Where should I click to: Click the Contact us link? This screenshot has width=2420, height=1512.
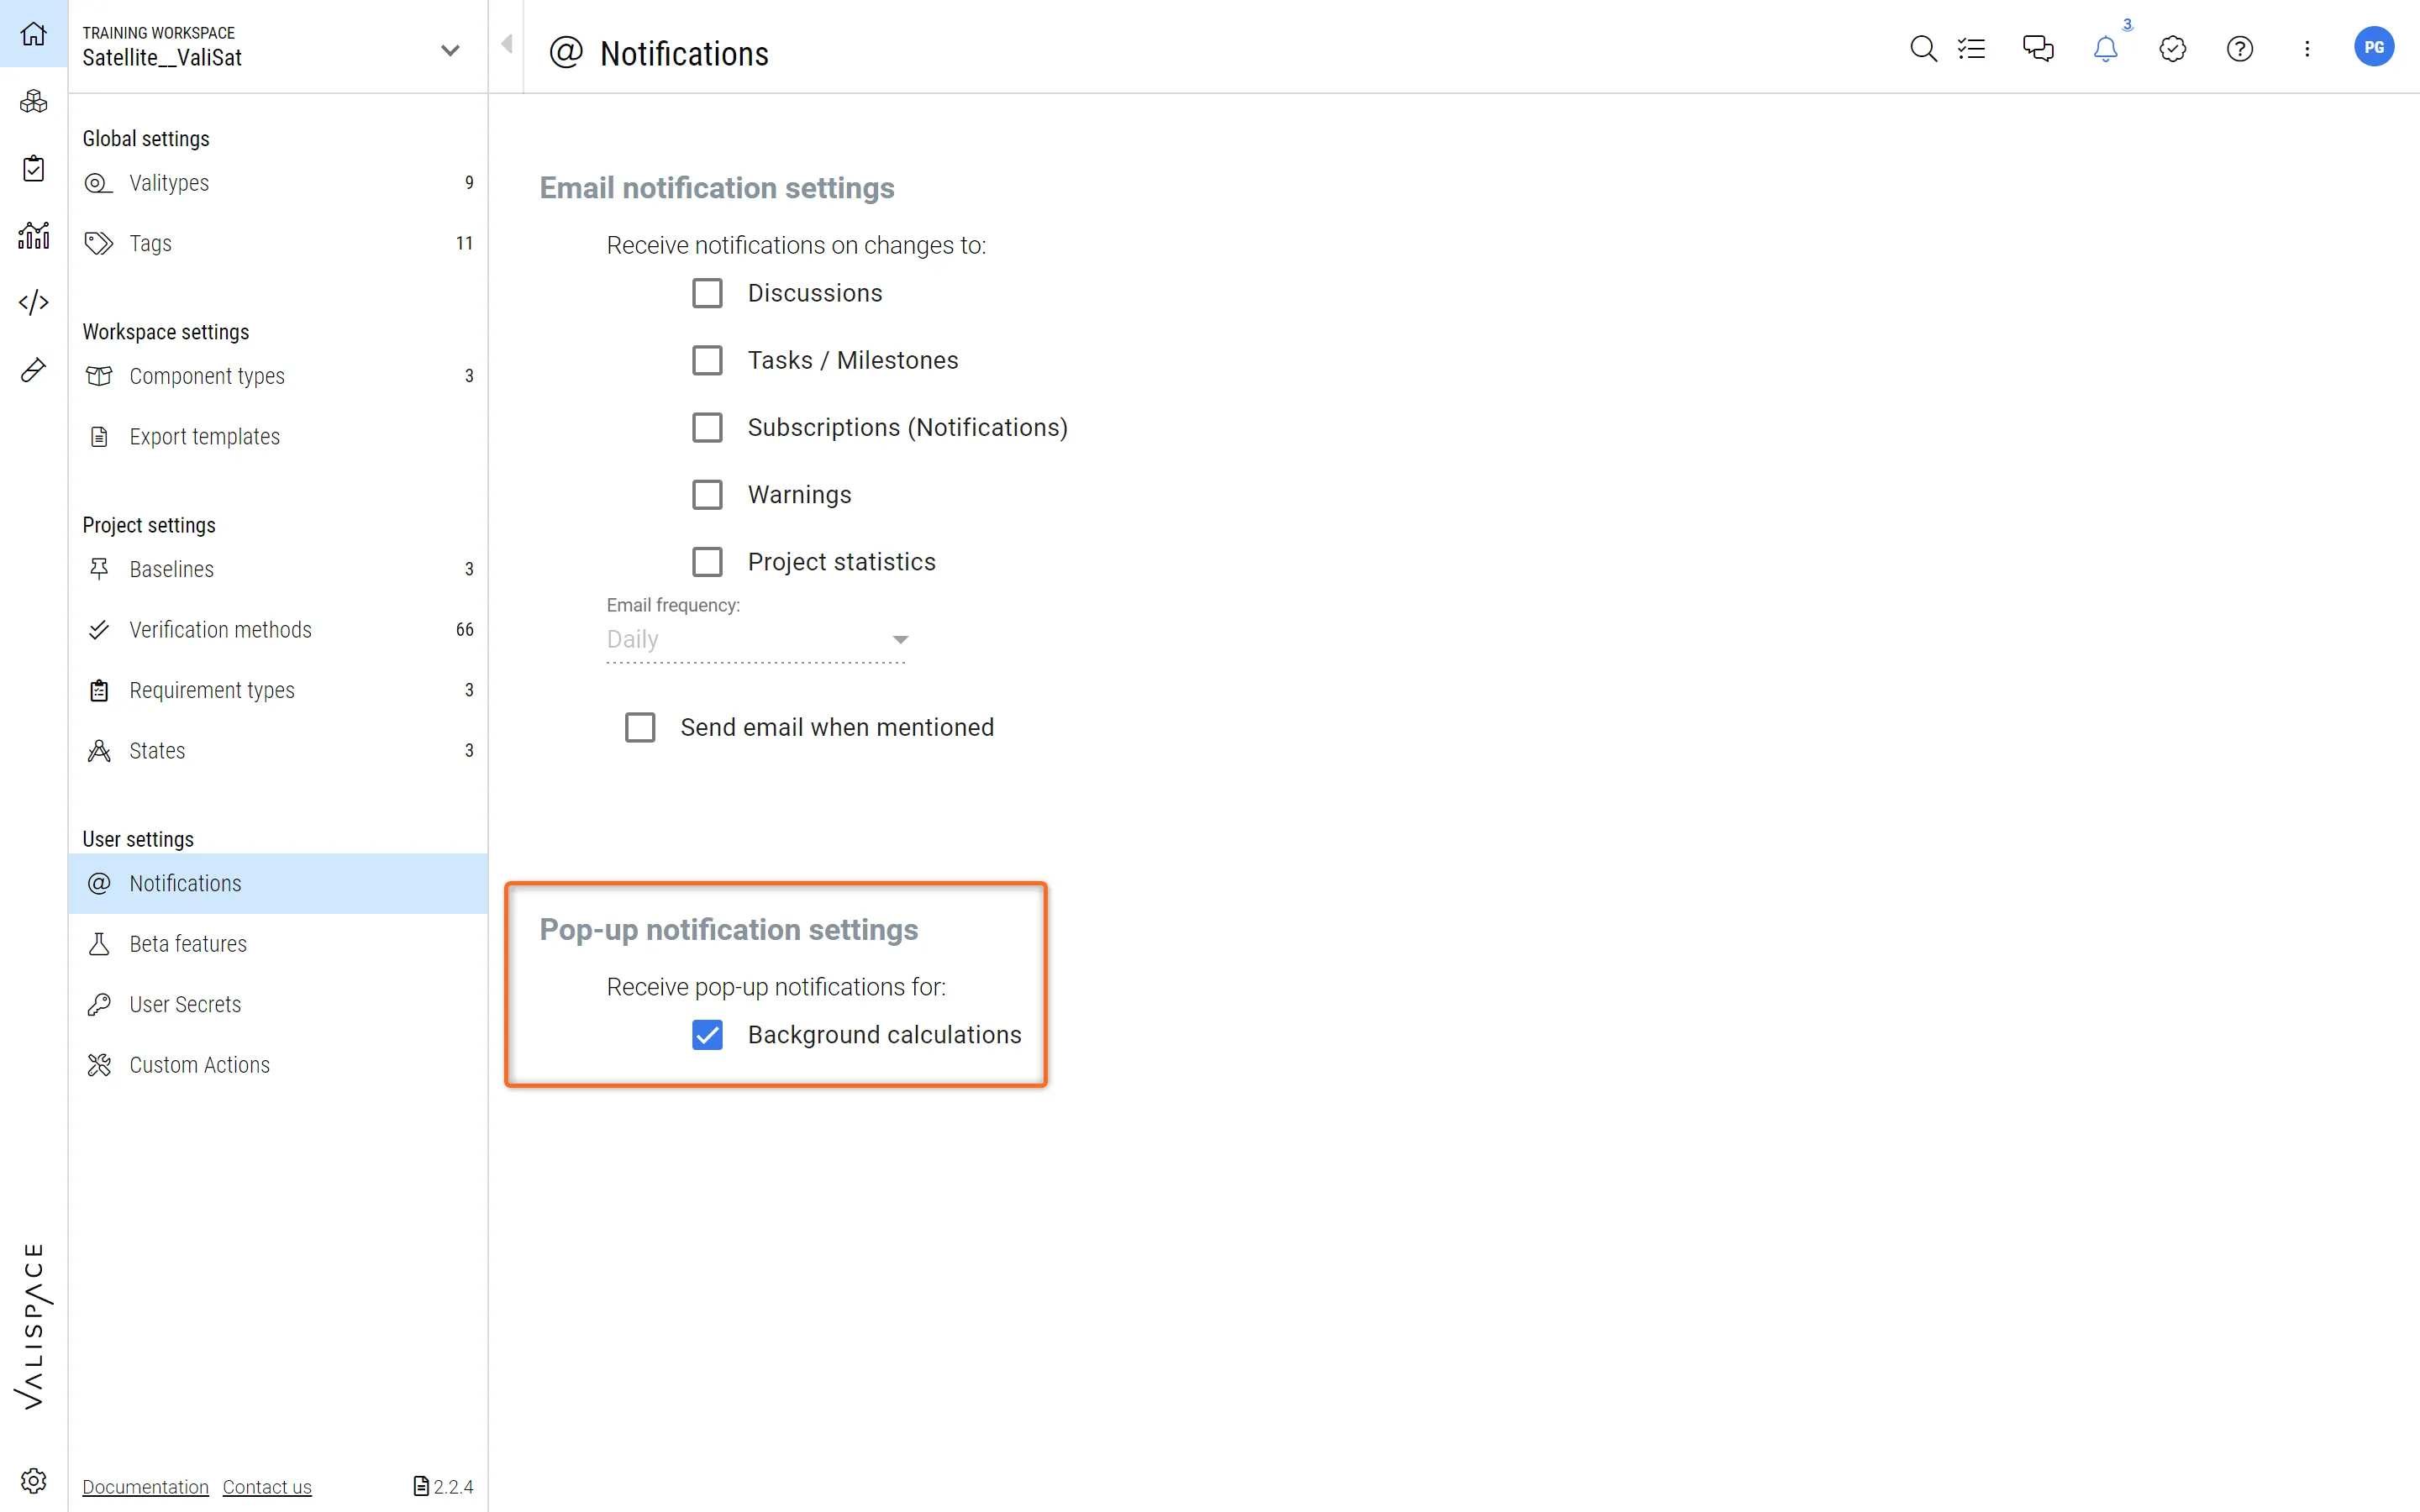click(267, 1487)
